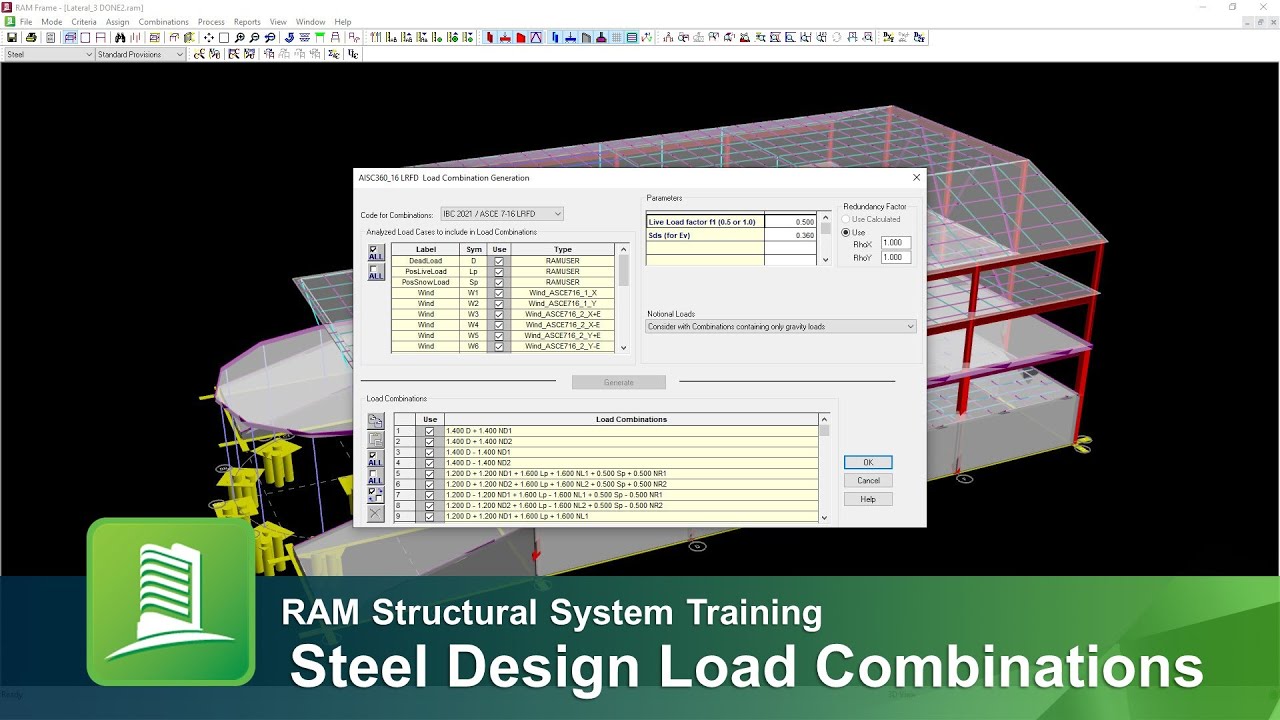Click the analyzed load cases scrollbar thumb
Image resolution: width=1280 pixels, height=720 pixels.
tap(624, 270)
